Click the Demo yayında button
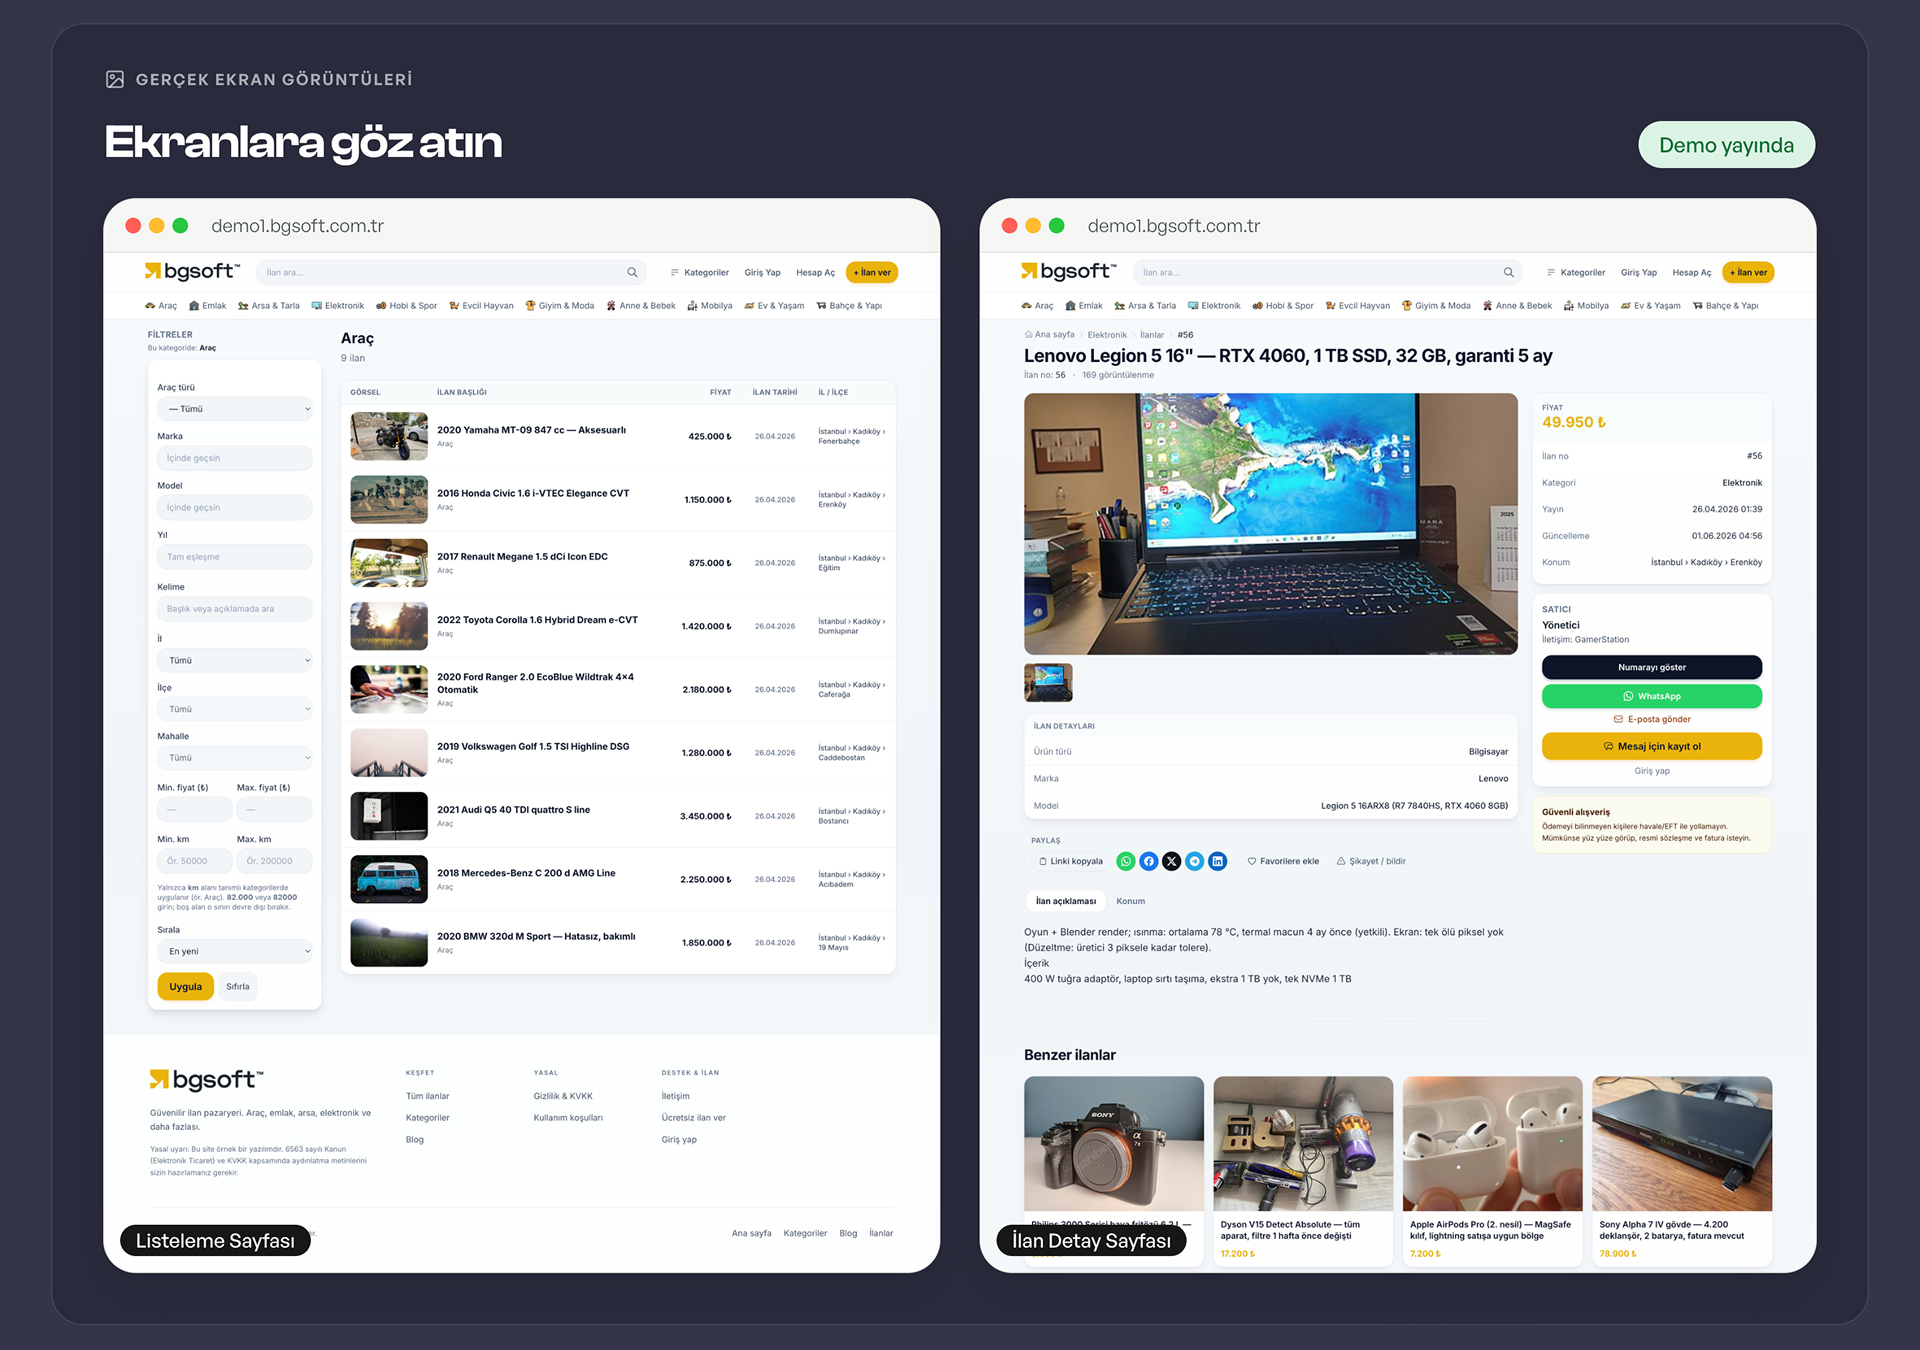 pyautogui.click(x=1726, y=145)
